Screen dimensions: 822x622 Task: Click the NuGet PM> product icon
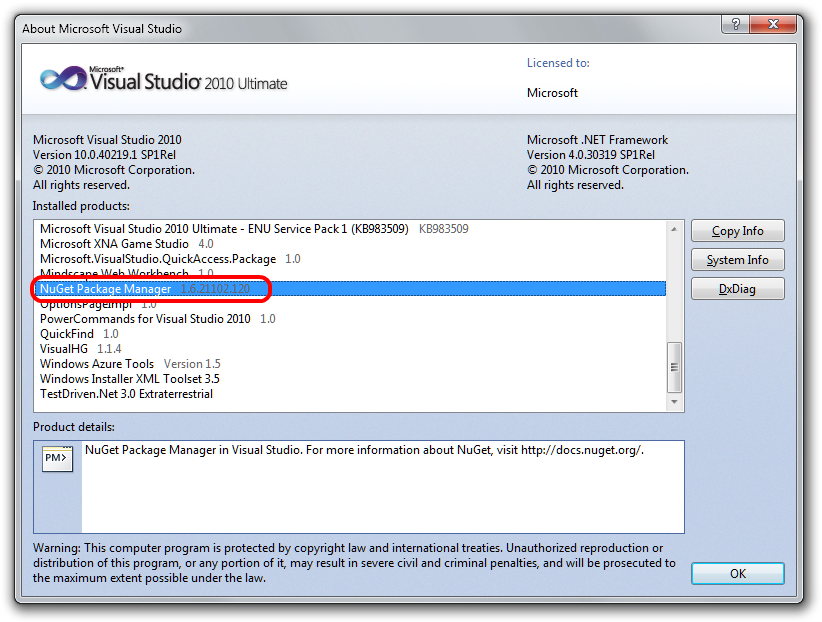[57, 459]
